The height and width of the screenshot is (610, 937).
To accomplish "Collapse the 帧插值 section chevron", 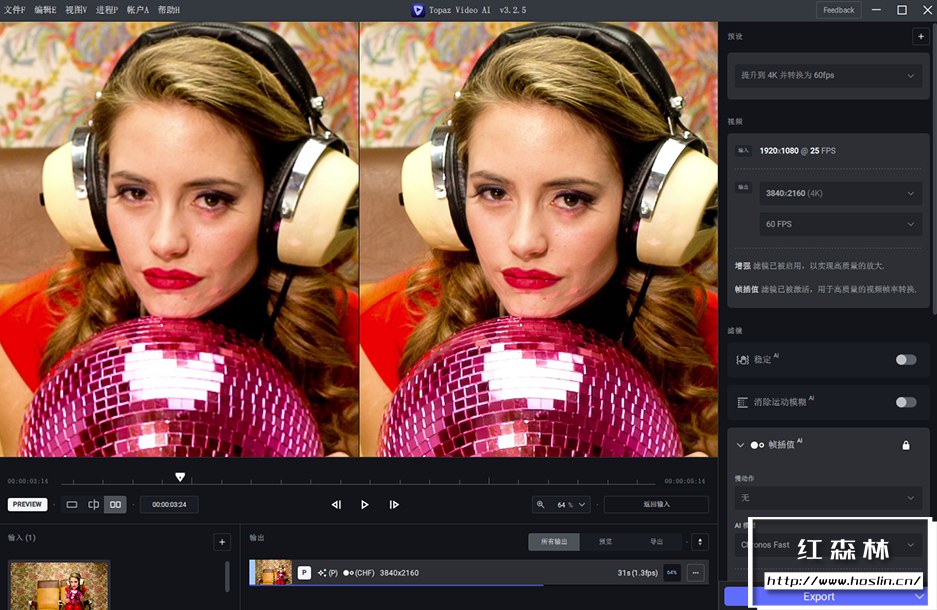I will 741,445.
